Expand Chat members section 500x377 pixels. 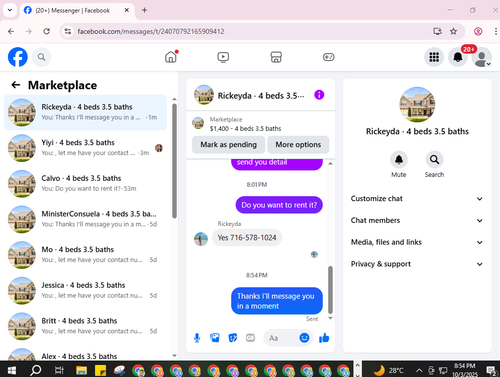417,220
